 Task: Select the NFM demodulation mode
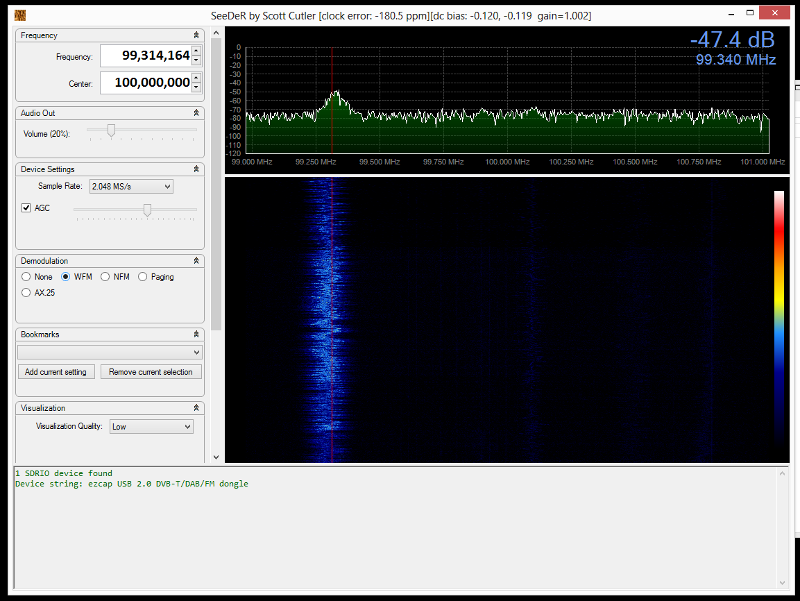pyautogui.click(x=105, y=277)
